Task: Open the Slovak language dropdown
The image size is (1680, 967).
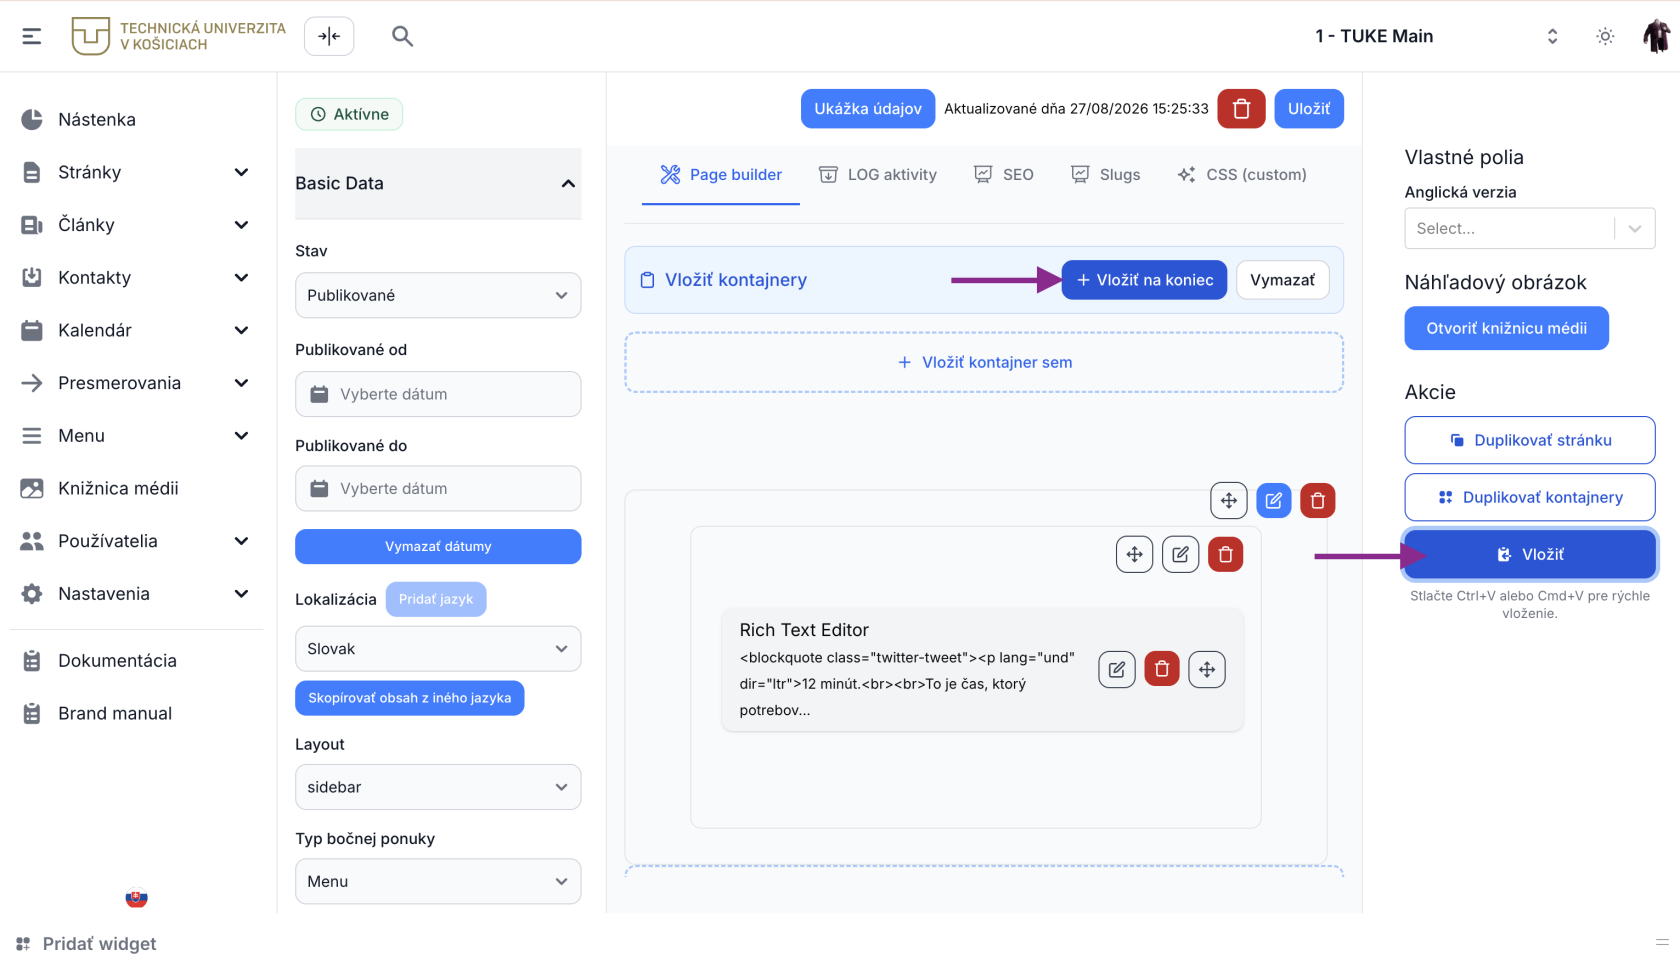Action: pos(438,649)
